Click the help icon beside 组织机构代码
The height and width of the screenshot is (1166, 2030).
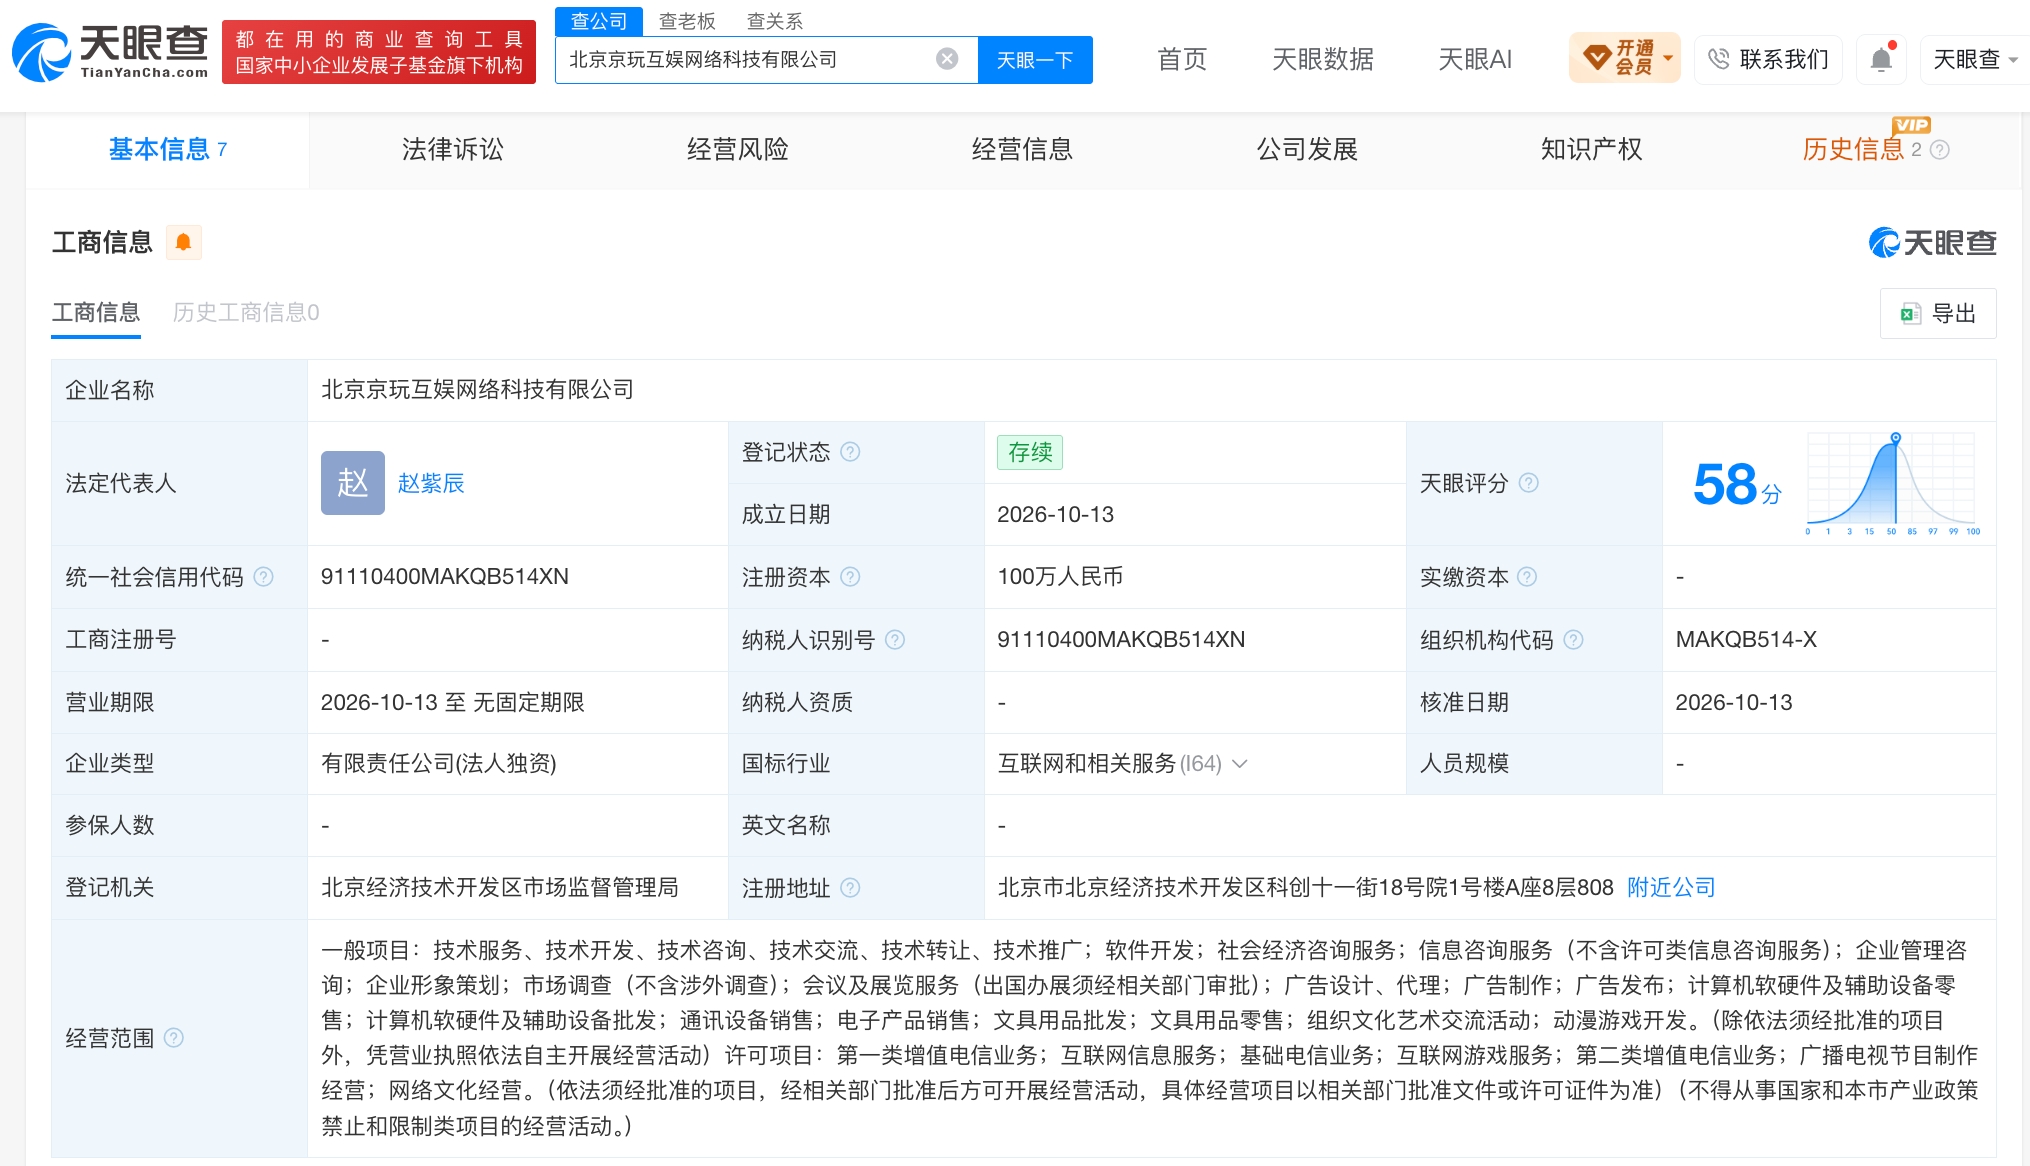click(x=1573, y=640)
